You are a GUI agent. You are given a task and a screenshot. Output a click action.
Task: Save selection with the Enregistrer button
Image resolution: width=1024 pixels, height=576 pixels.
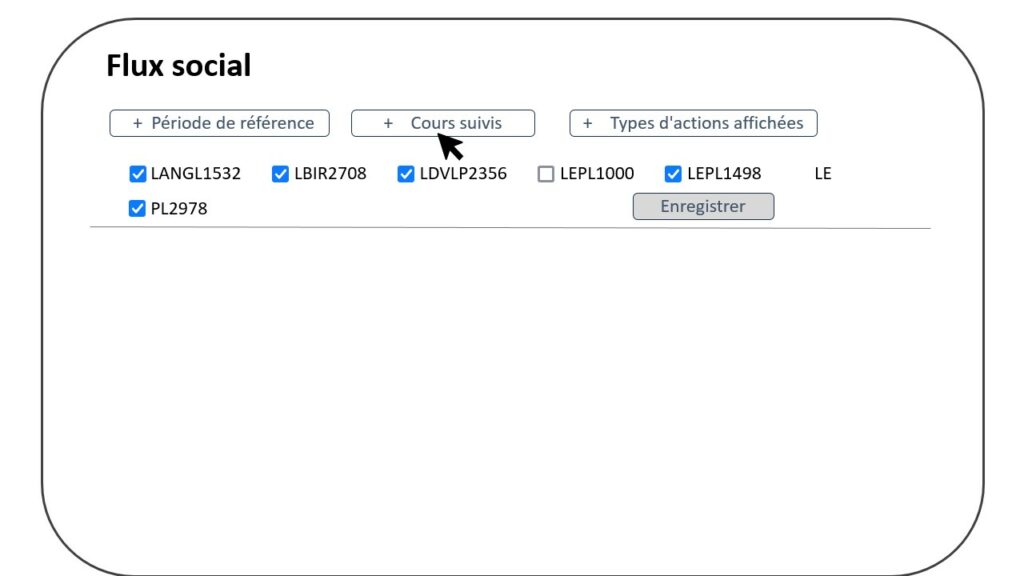click(x=703, y=206)
